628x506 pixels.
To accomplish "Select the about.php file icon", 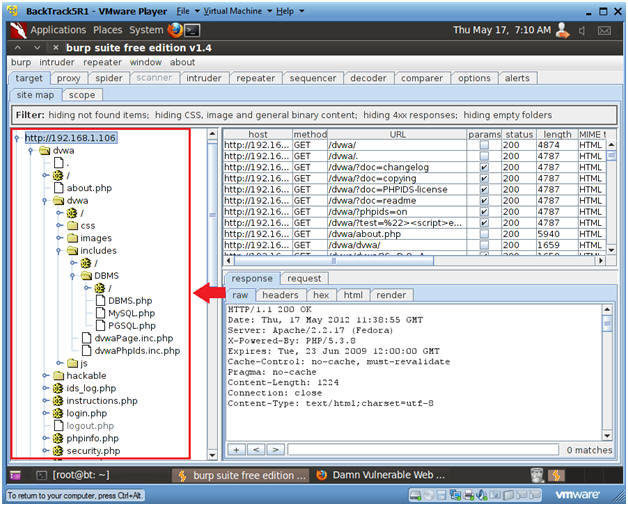I will click(x=59, y=188).
